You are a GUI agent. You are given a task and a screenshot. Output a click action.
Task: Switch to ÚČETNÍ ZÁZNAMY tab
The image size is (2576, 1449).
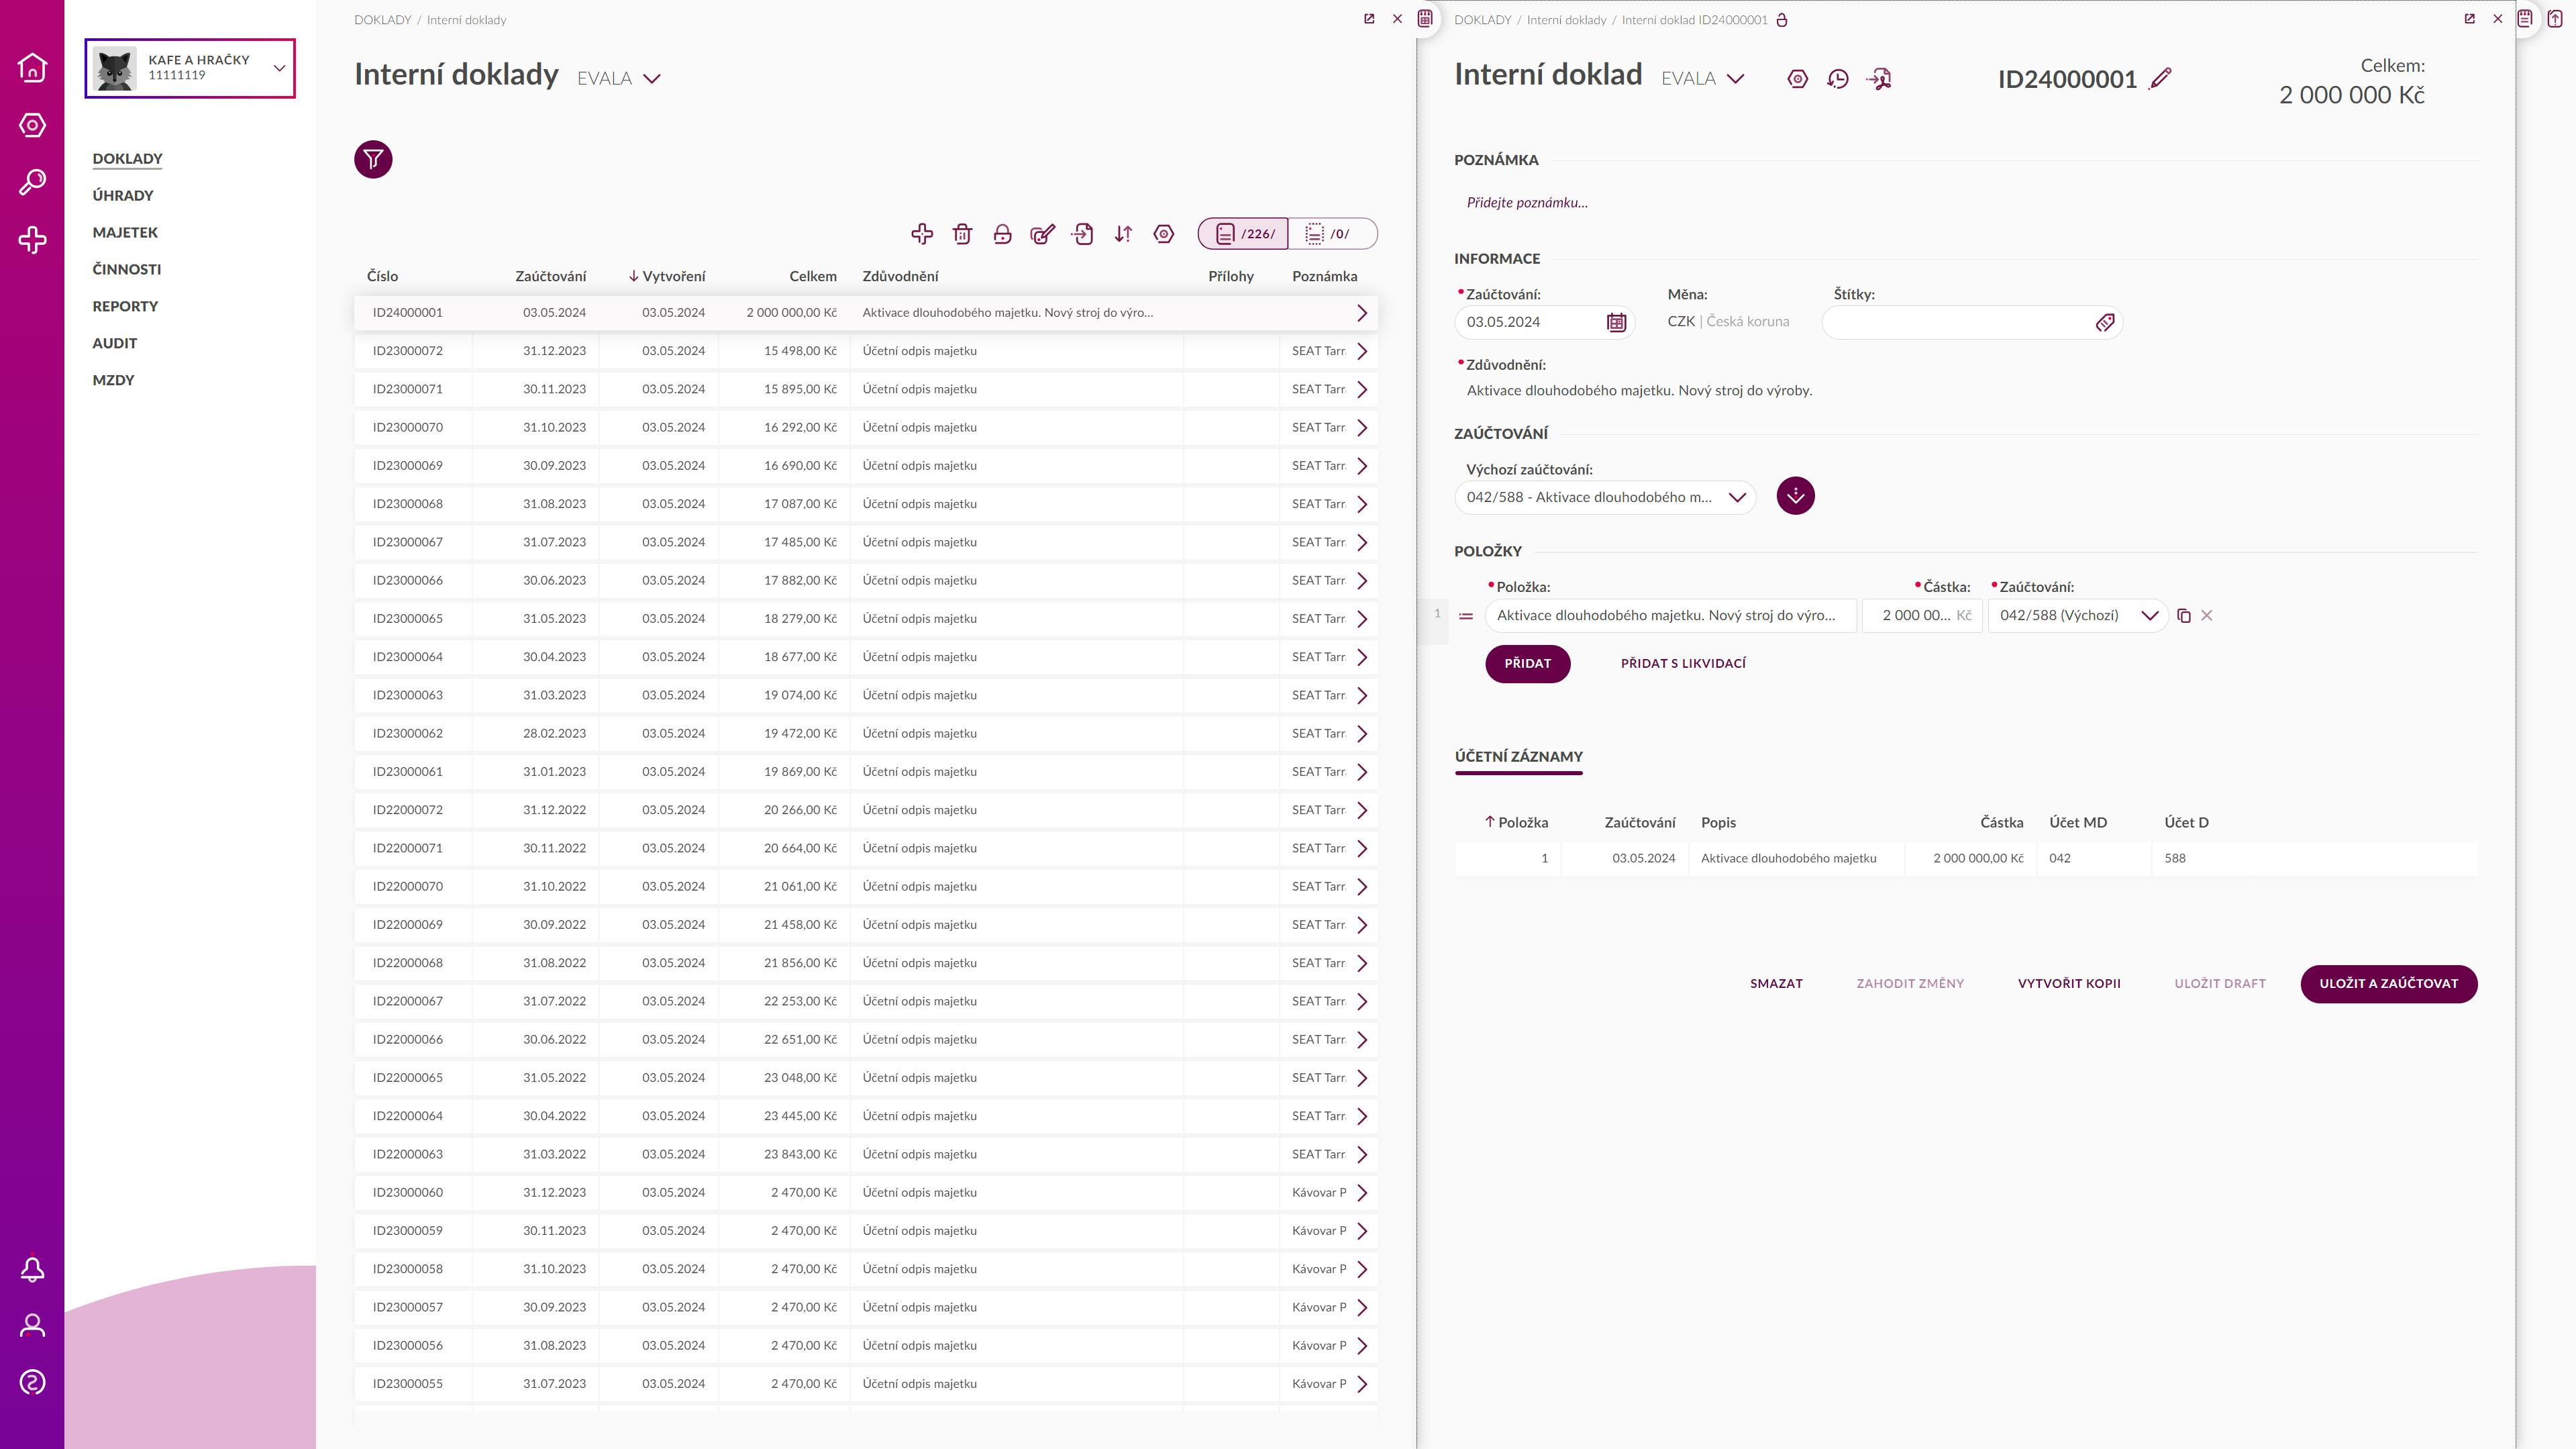point(1518,757)
